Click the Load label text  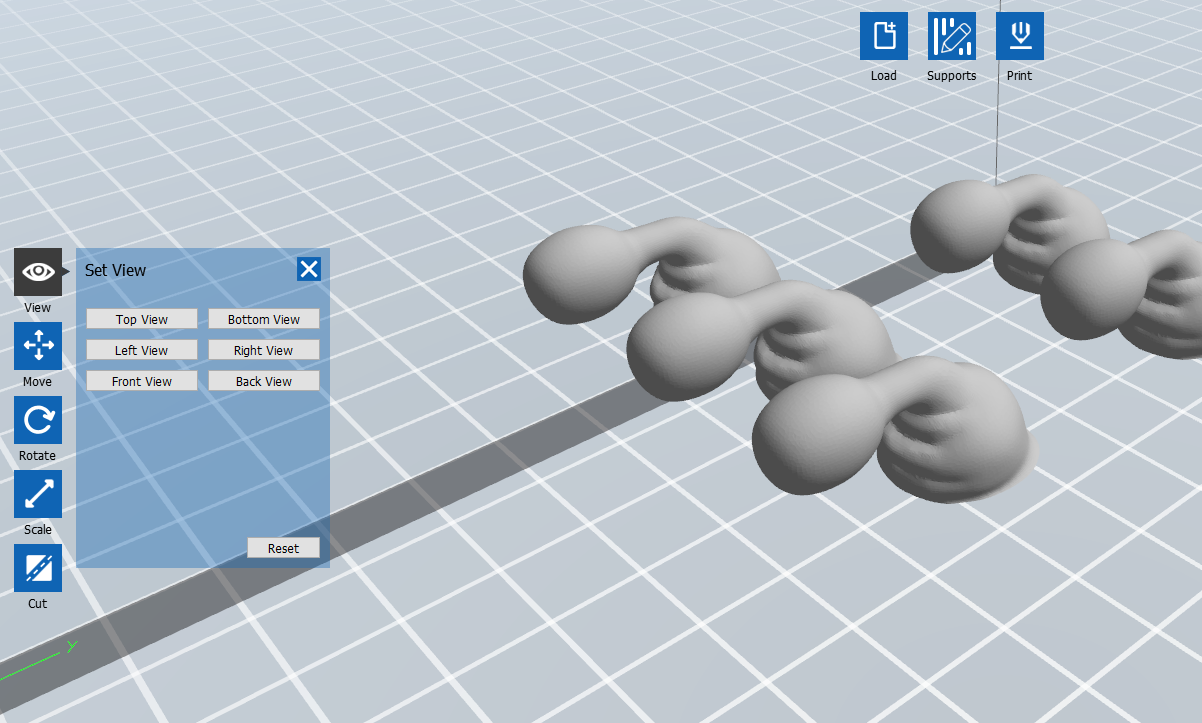point(884,76)
